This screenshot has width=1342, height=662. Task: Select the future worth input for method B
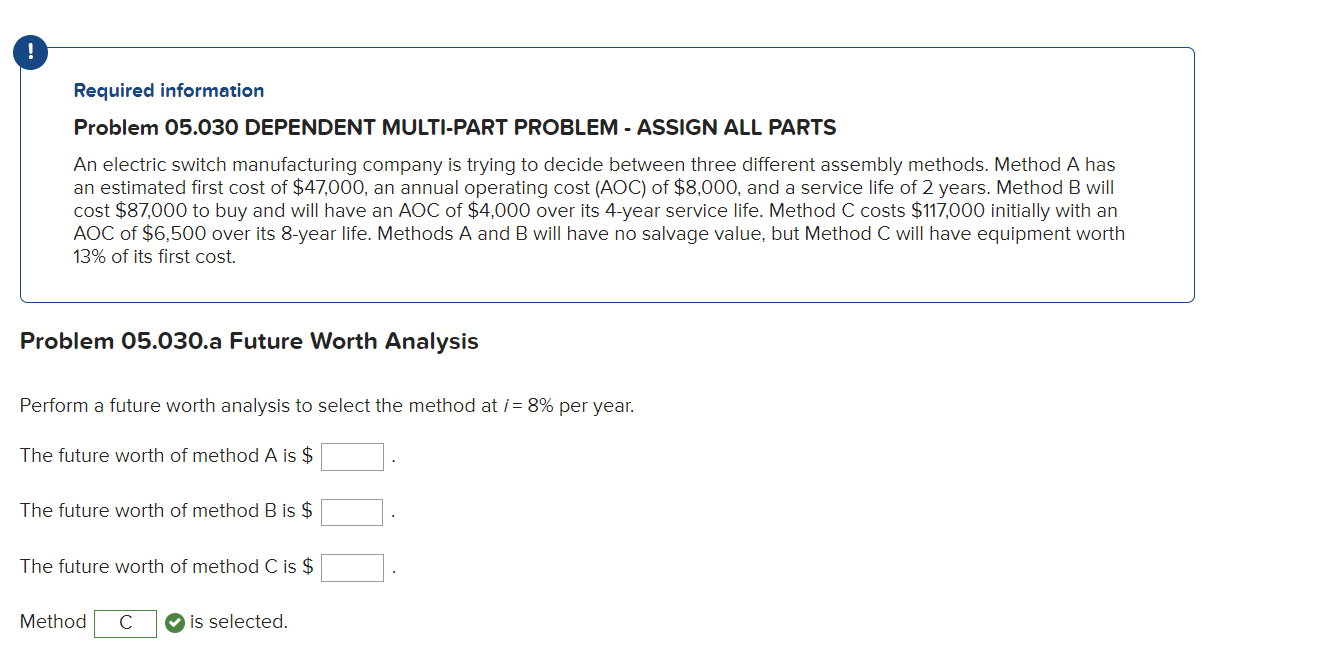[352, 511]
